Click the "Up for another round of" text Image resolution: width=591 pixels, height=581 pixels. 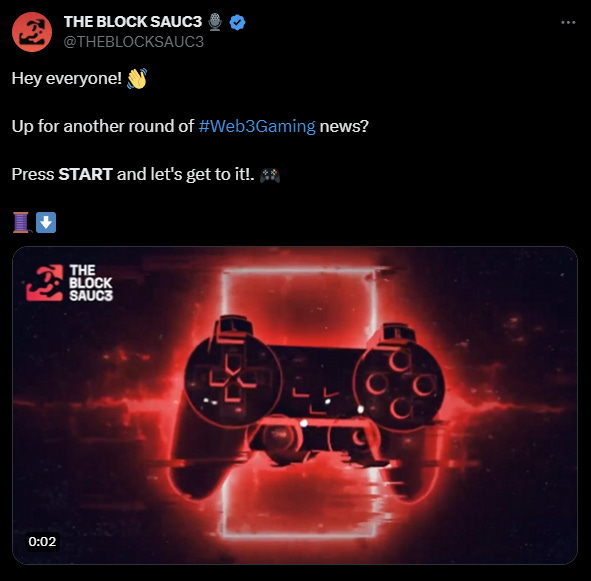point(103,126)
